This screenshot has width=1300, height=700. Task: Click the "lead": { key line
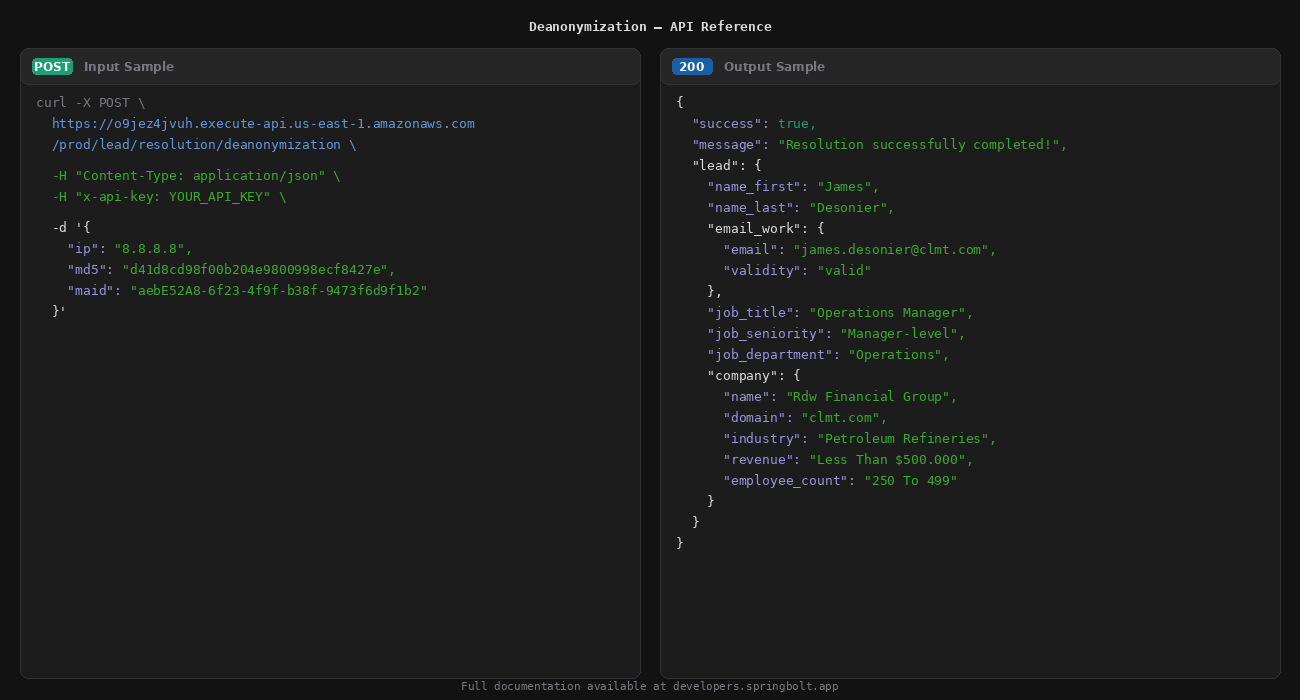click(727, 166)
